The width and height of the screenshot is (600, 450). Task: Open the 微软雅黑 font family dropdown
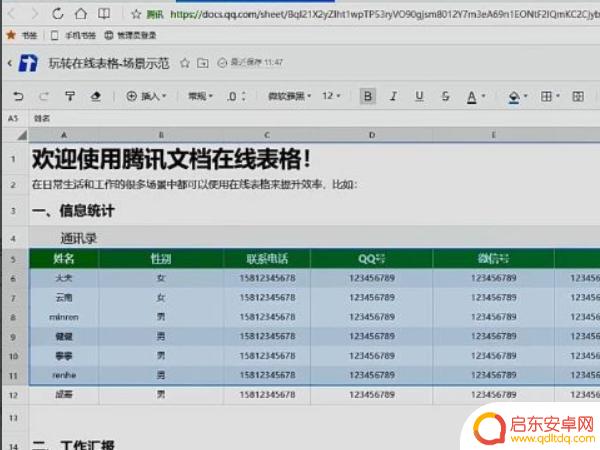(289, 96)
